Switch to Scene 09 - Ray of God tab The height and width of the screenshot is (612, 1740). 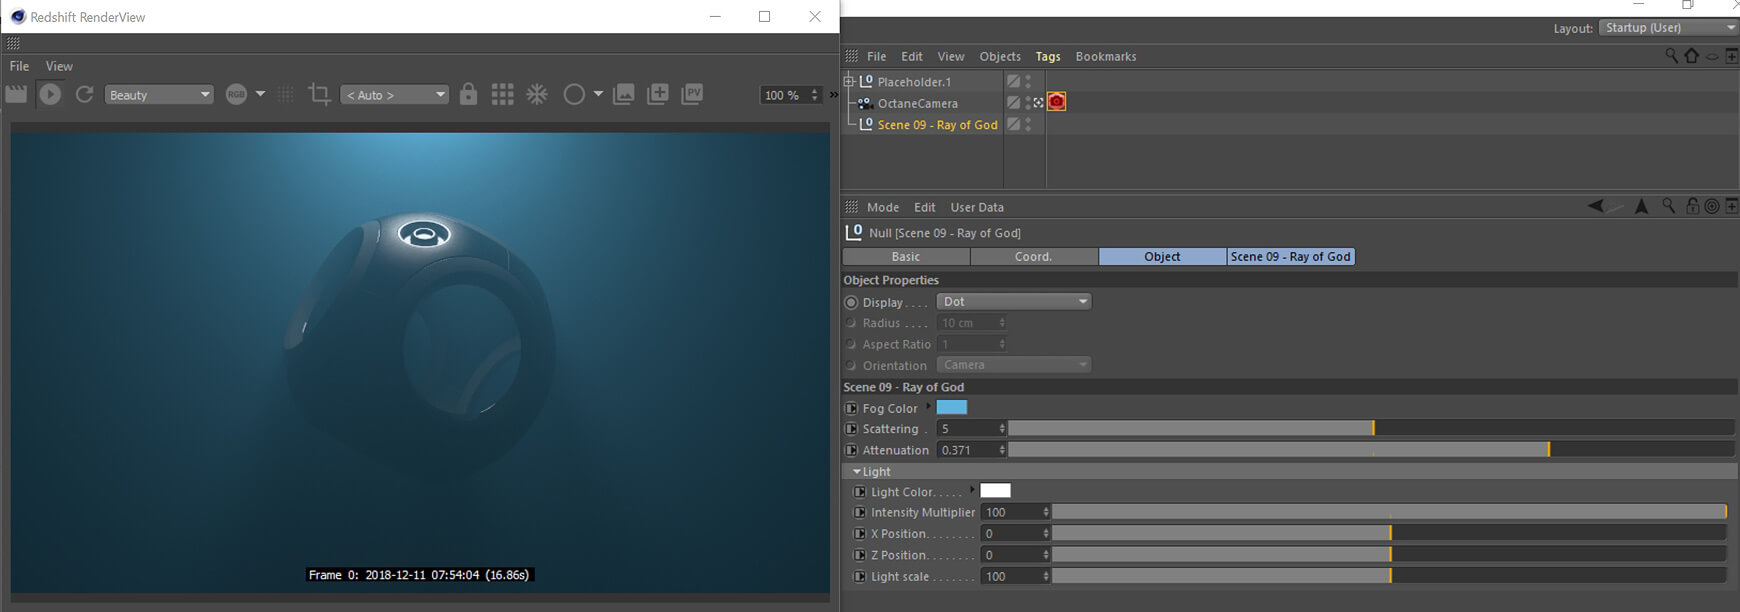click(x=1290, y=257)
